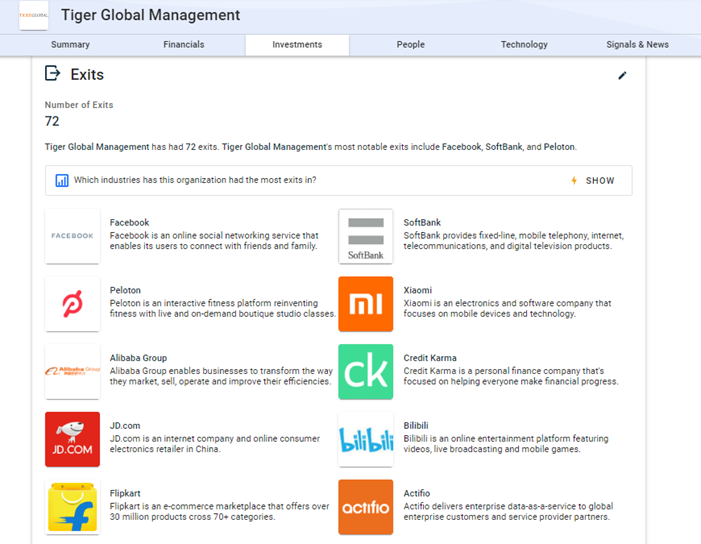Open the Peloton company name link
The height and width of the screenshot is (544, 701).
click(x=125, y=290)
